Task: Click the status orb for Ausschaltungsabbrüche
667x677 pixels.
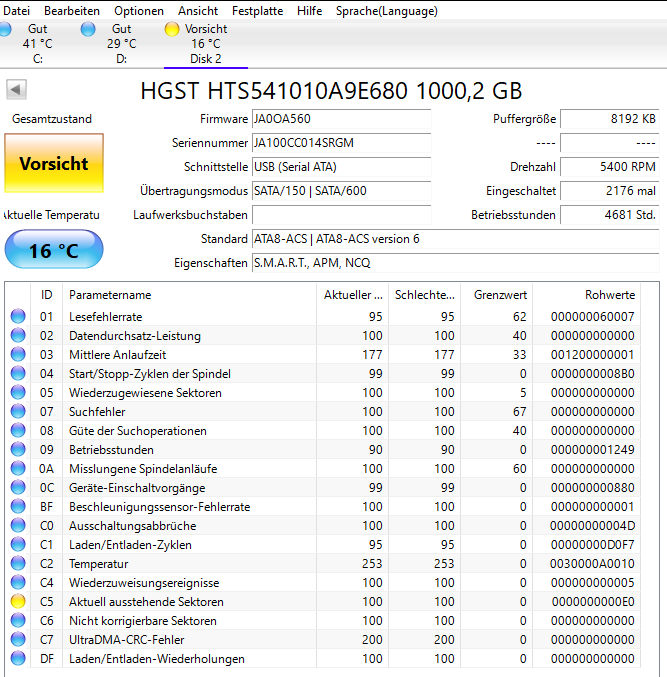Action: pos(18,525)
